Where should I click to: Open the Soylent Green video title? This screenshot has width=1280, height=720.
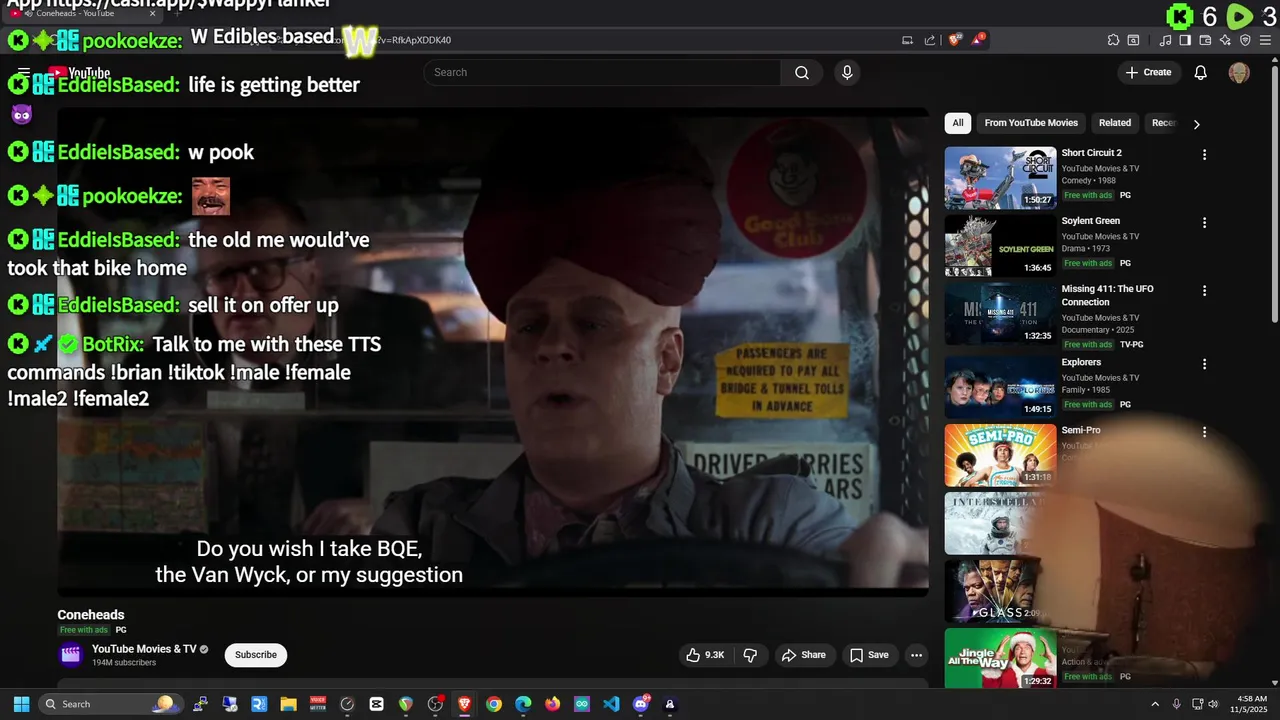click(1090, 221)
